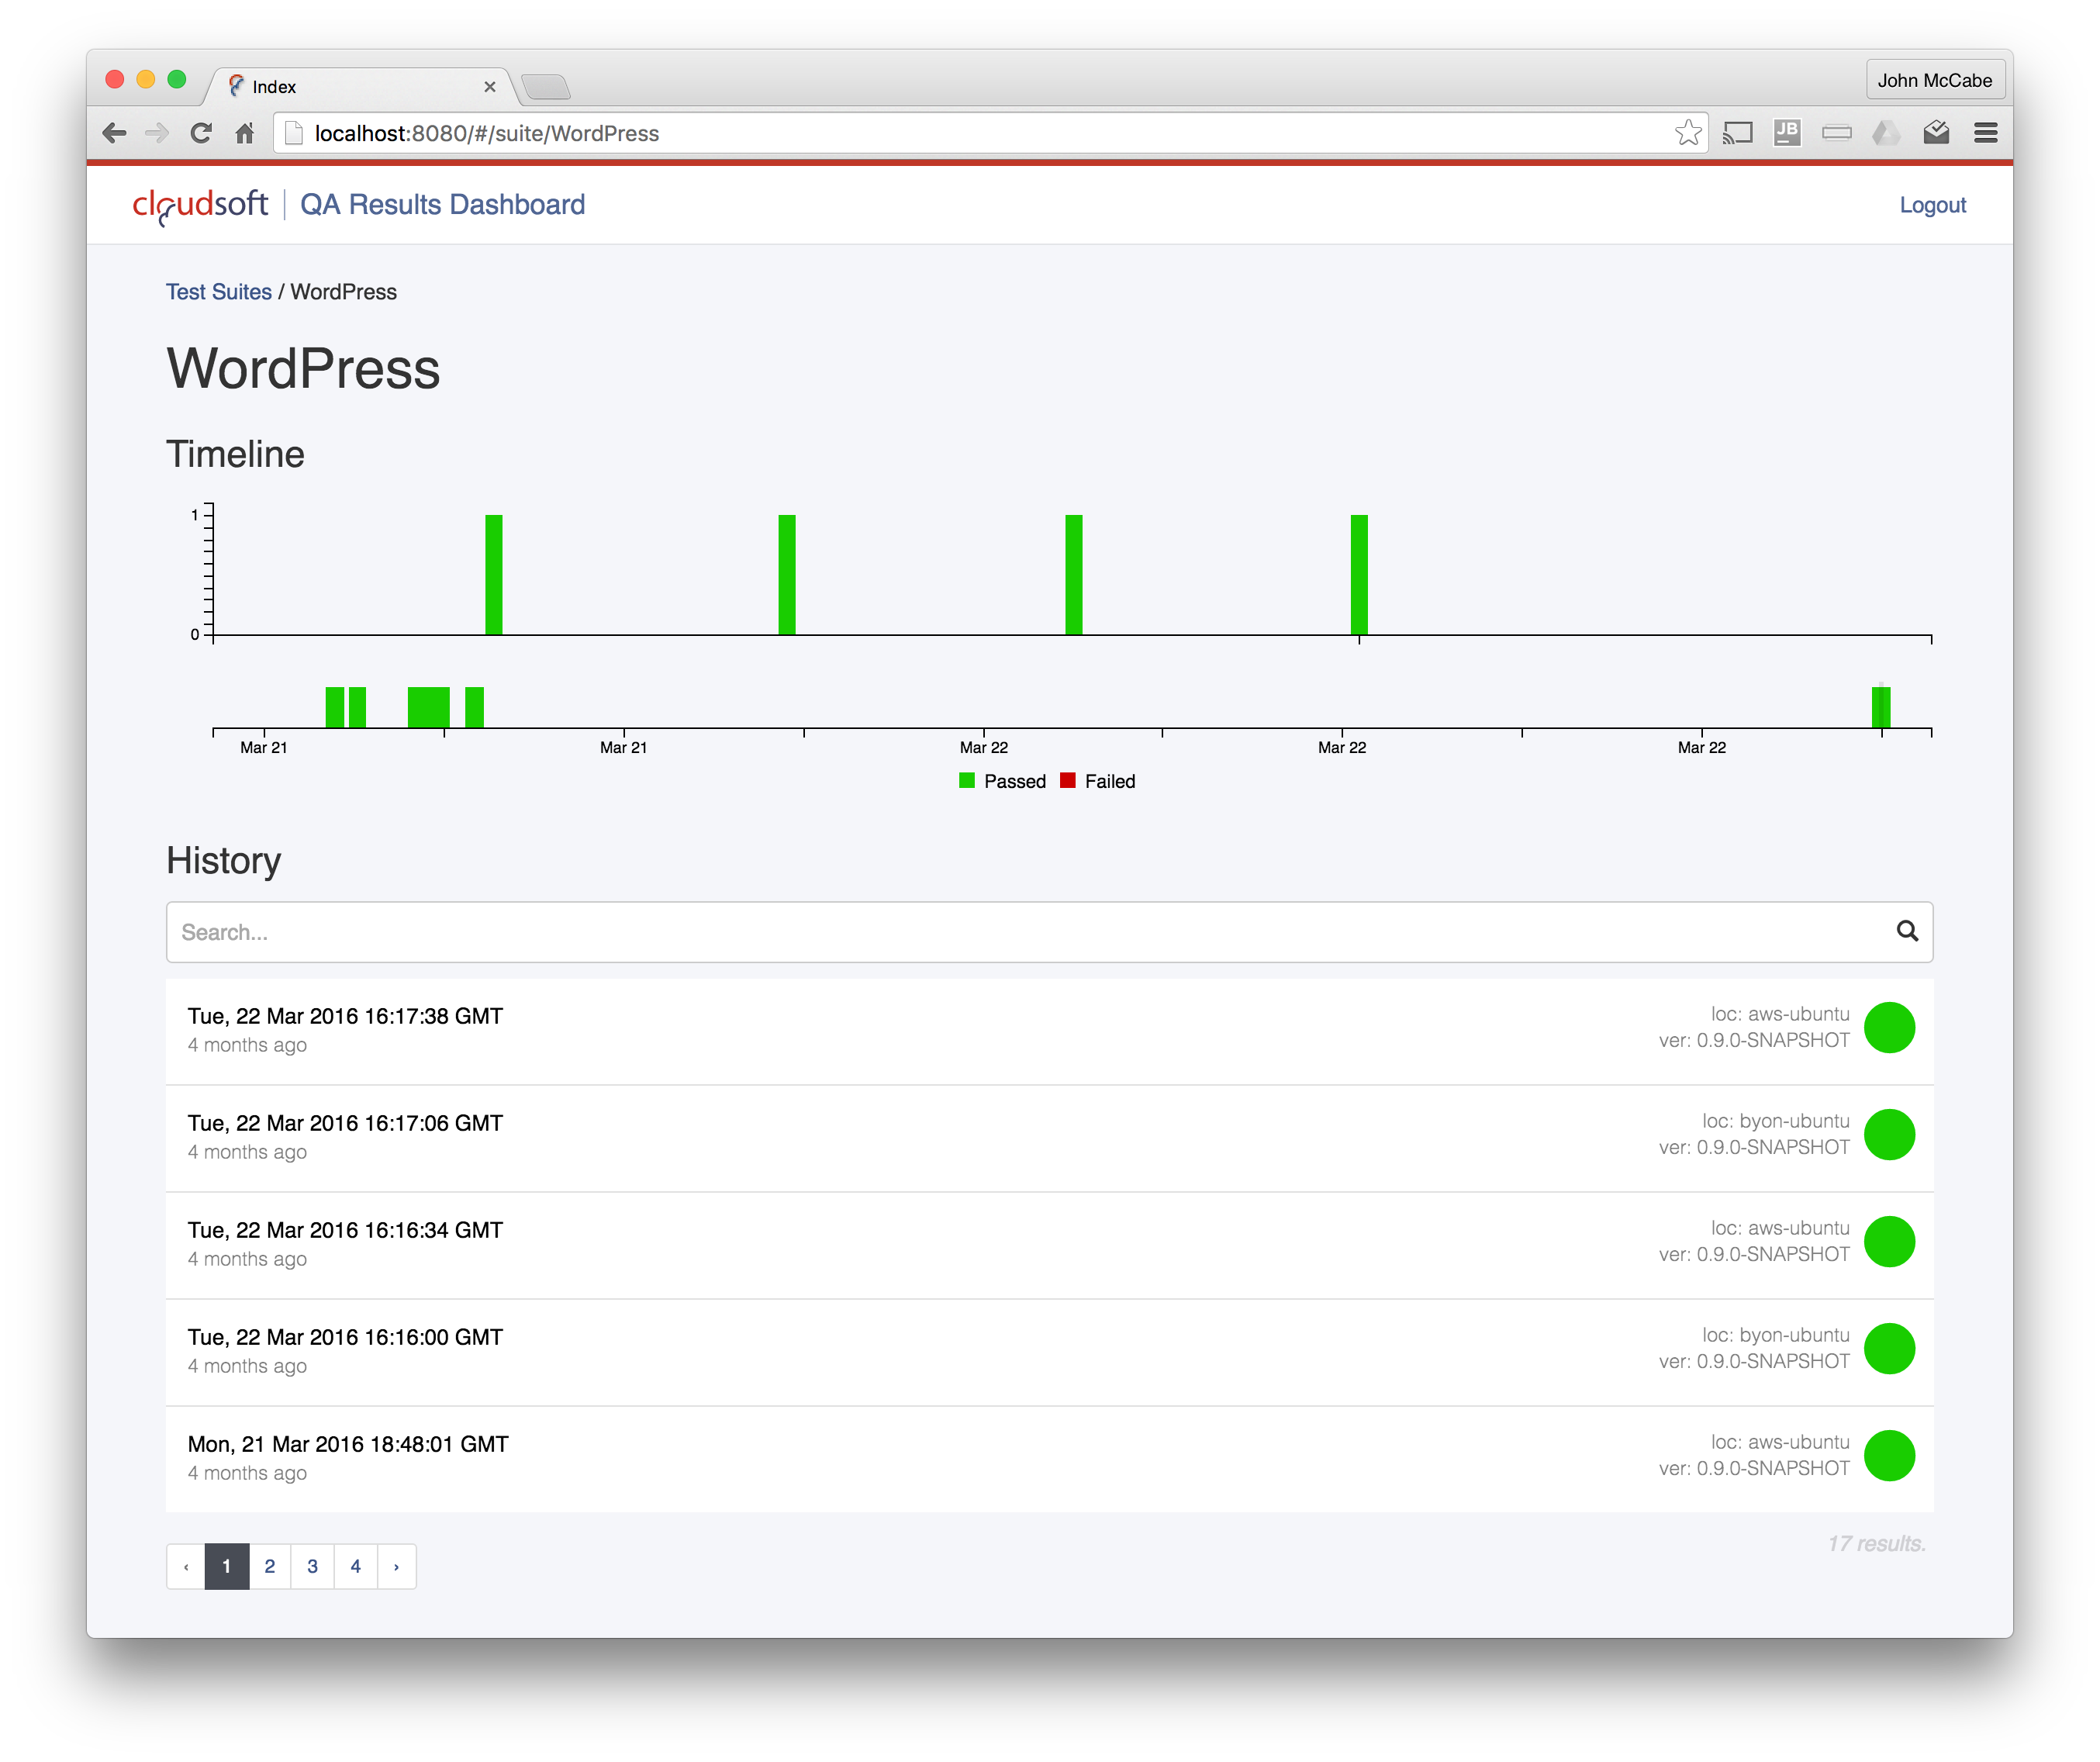Image resolution: width=2100 pixels, height=1762 pixels.
Task: Click the browser back arrow
Action: [114, 133]
